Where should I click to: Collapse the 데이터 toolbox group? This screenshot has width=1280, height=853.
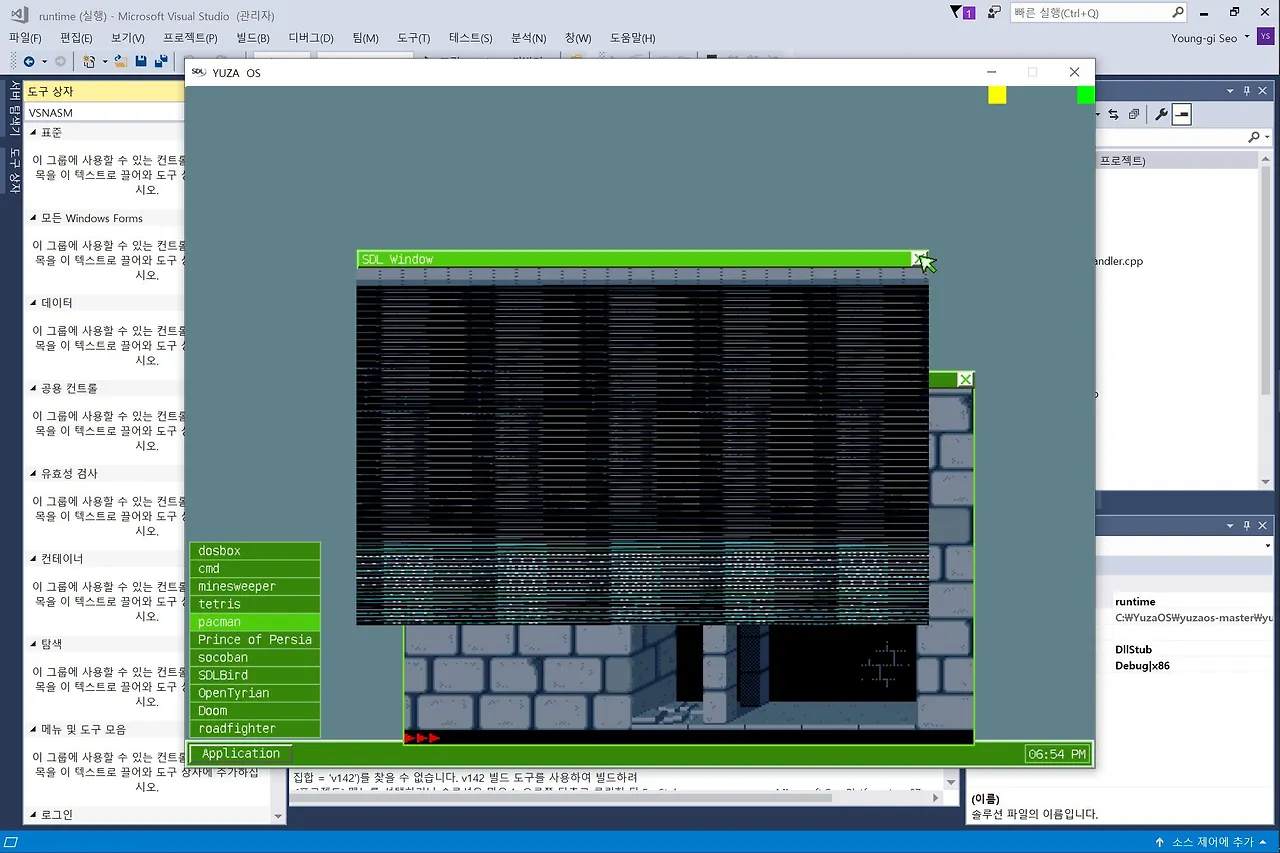(33, 302)
